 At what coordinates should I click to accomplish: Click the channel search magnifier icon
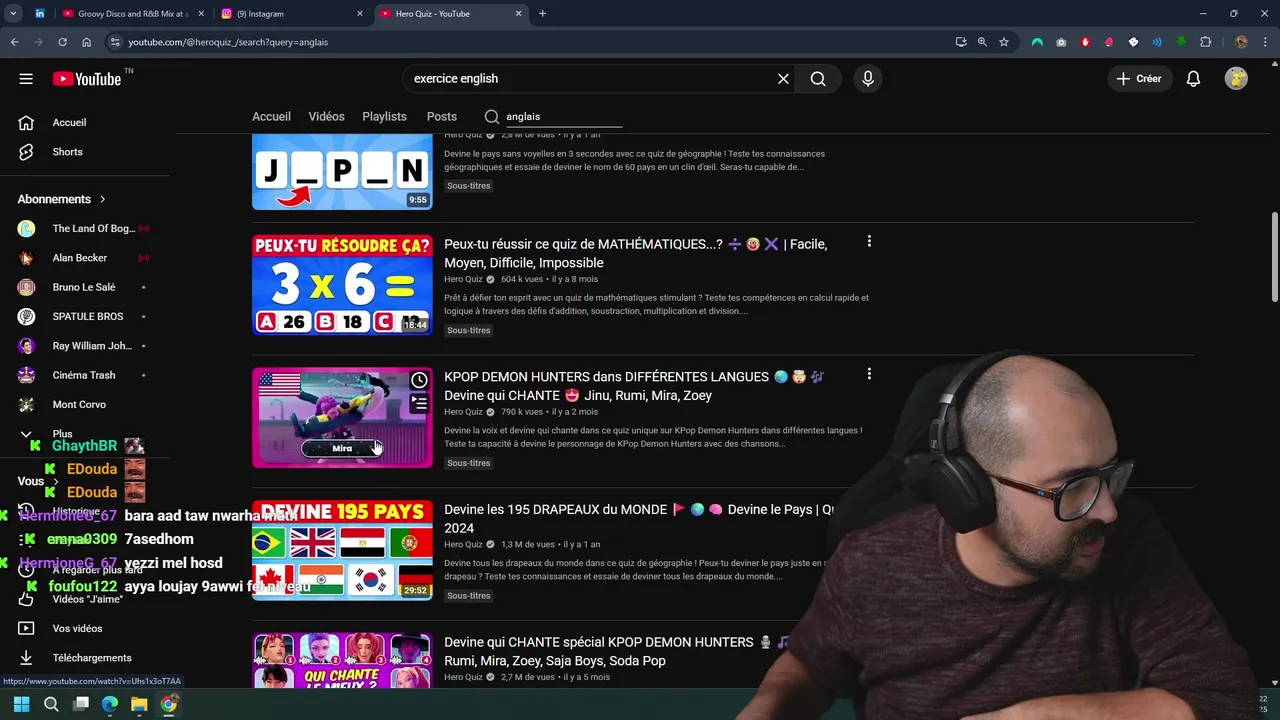point(491,117)
